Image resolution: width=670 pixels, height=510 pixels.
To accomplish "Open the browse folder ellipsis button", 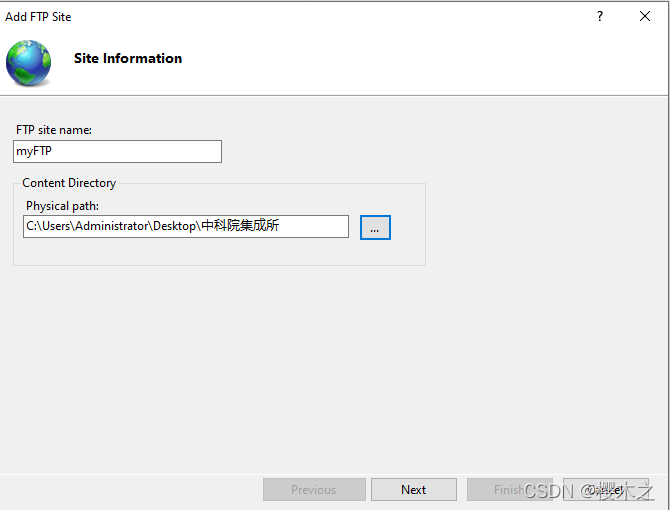I will click(x=375, y=227).
